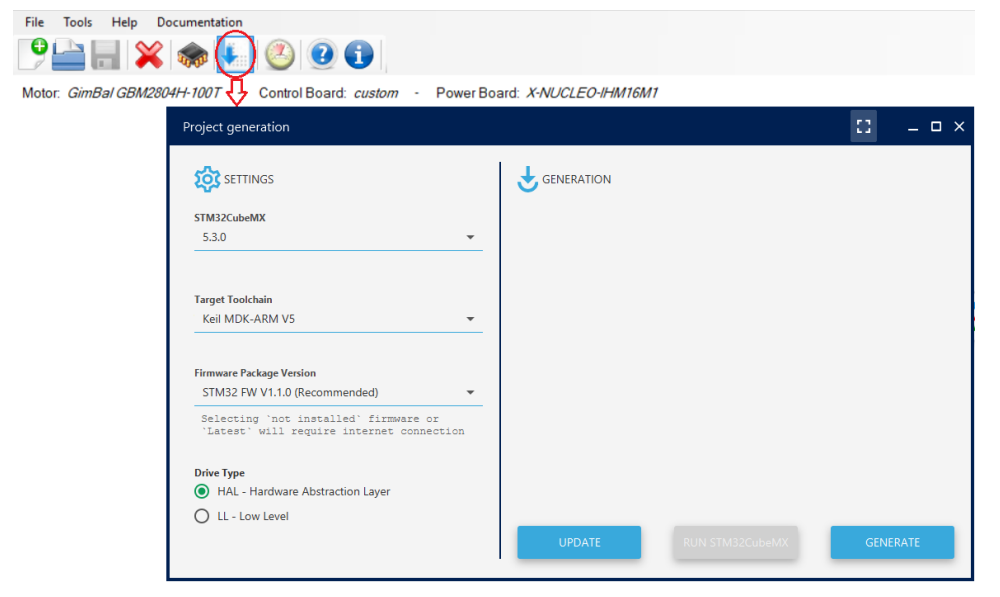Close the Project generation dialog
Screen dimensions: 1000x597
tap(959, 126)
